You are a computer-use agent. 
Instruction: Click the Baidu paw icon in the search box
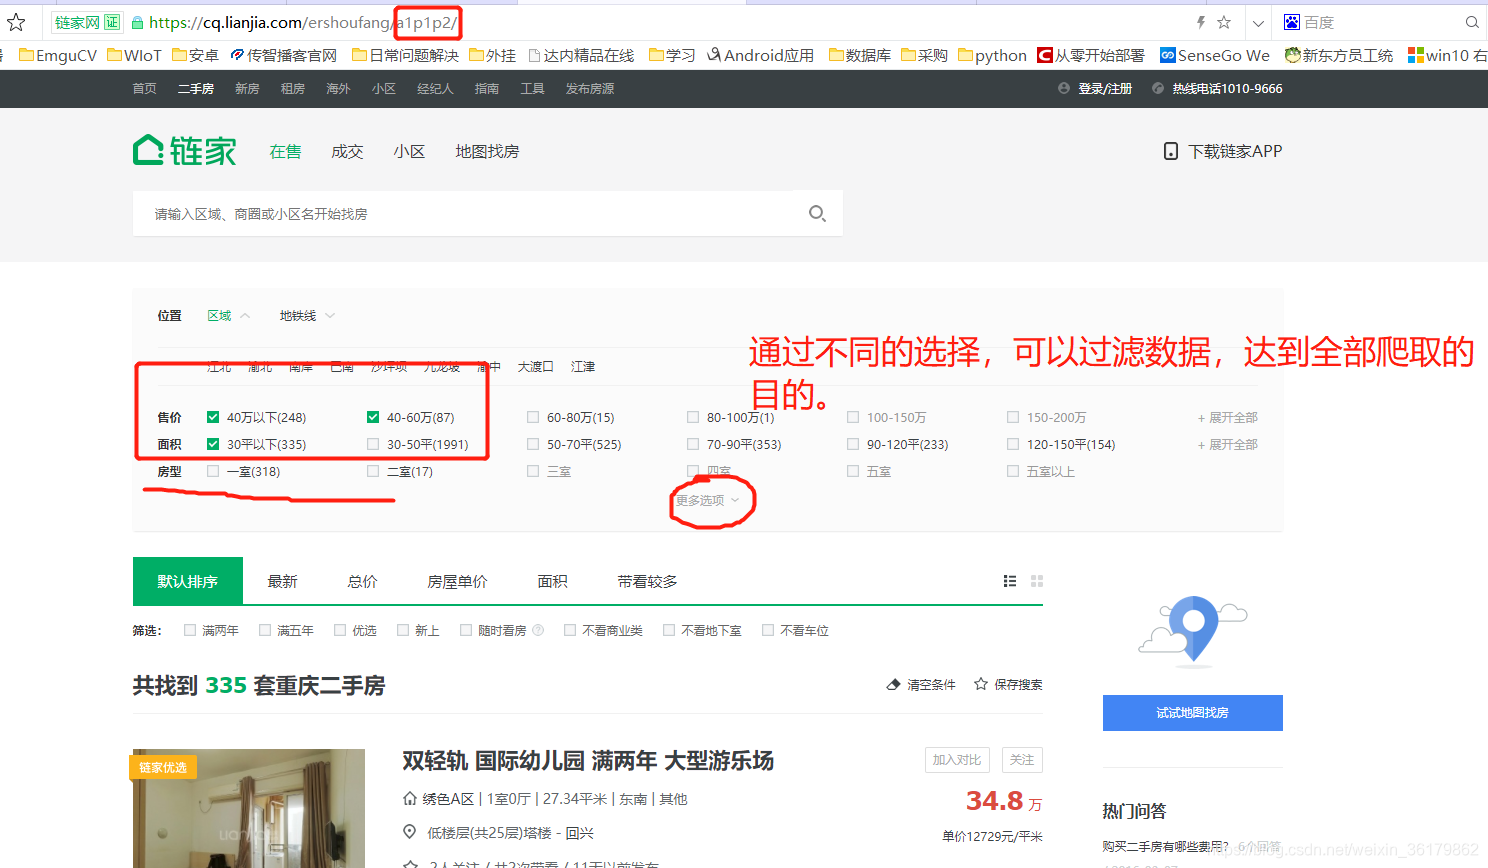[x=1292, y=22]
